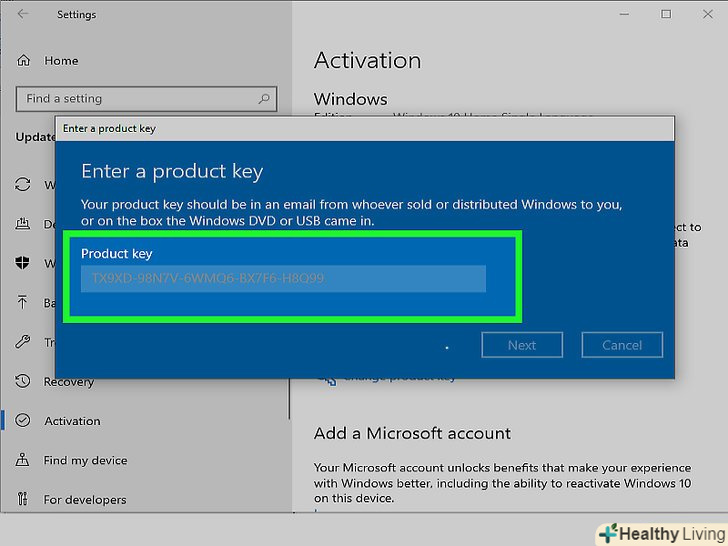Open For developers settings

pyautogui.click(x=85, y=500)
